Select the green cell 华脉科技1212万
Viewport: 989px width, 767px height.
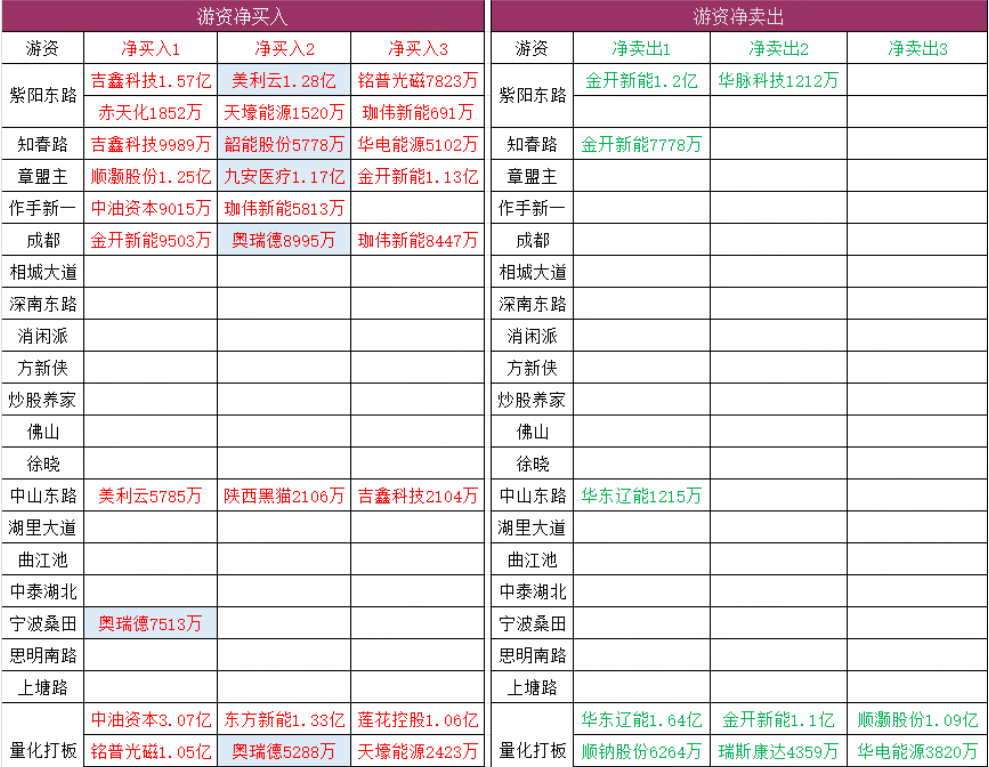click(778, 80)
